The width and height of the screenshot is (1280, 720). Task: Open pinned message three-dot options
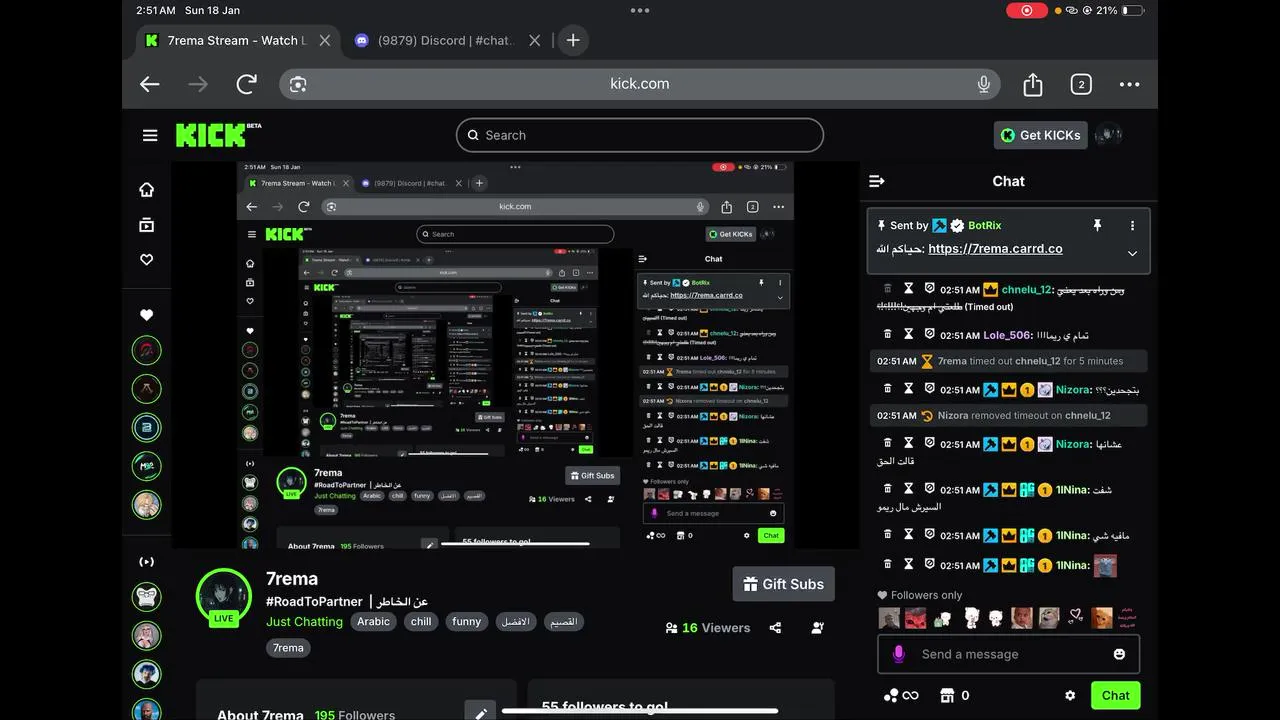point(1132,226)
